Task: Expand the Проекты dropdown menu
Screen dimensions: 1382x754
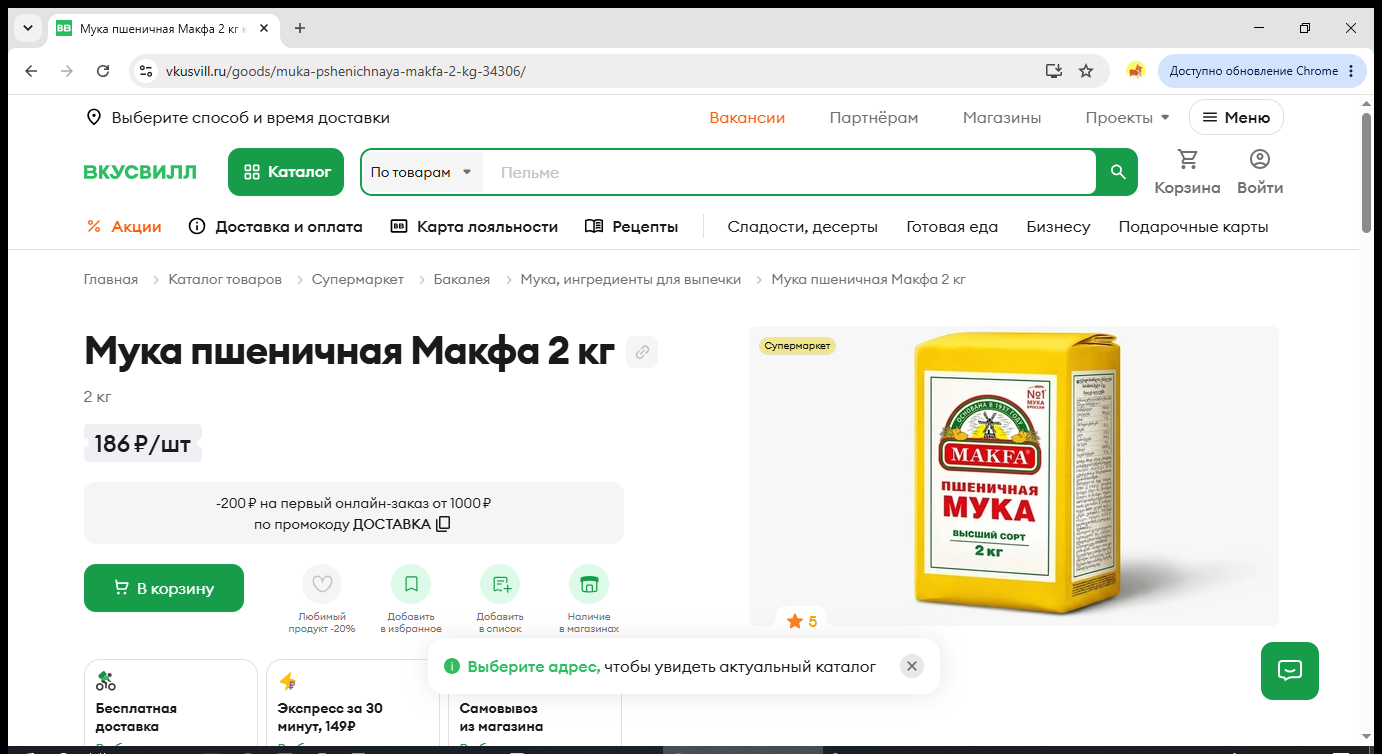Action: click(x=1127, y=118)
